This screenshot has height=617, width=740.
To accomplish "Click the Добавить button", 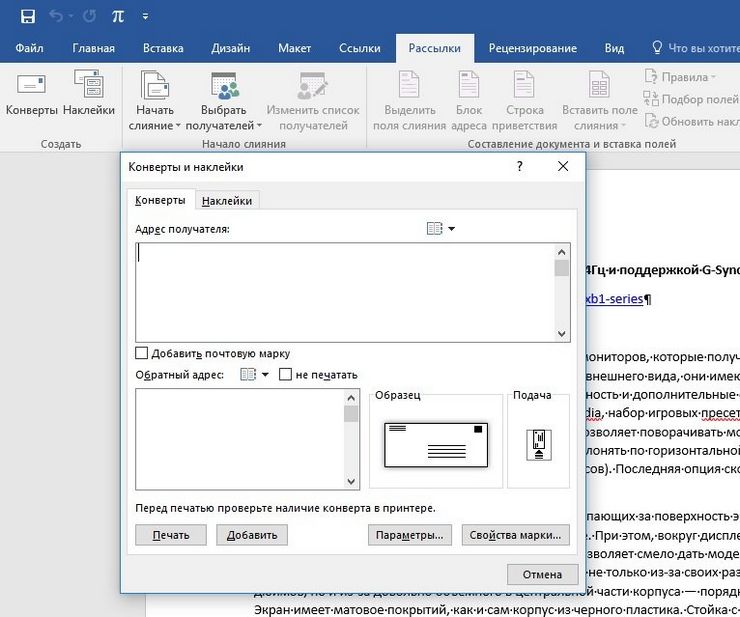I will pyautogui.click(x=252, y=535).
